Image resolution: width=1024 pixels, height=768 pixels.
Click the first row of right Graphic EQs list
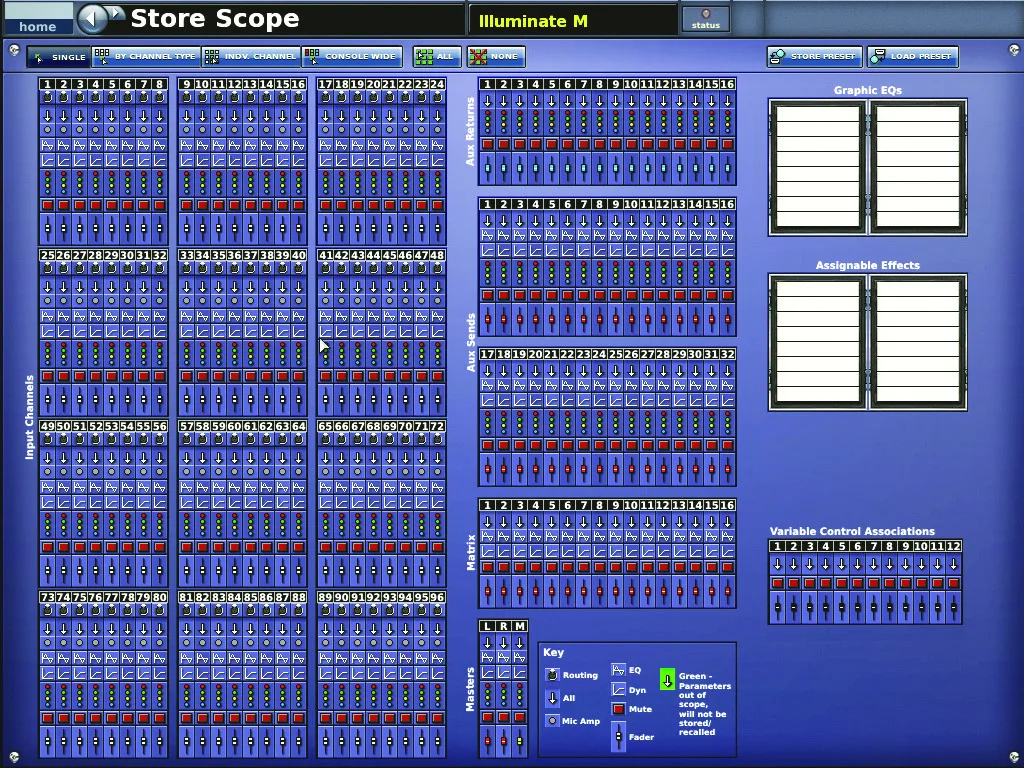pos(918,114)
